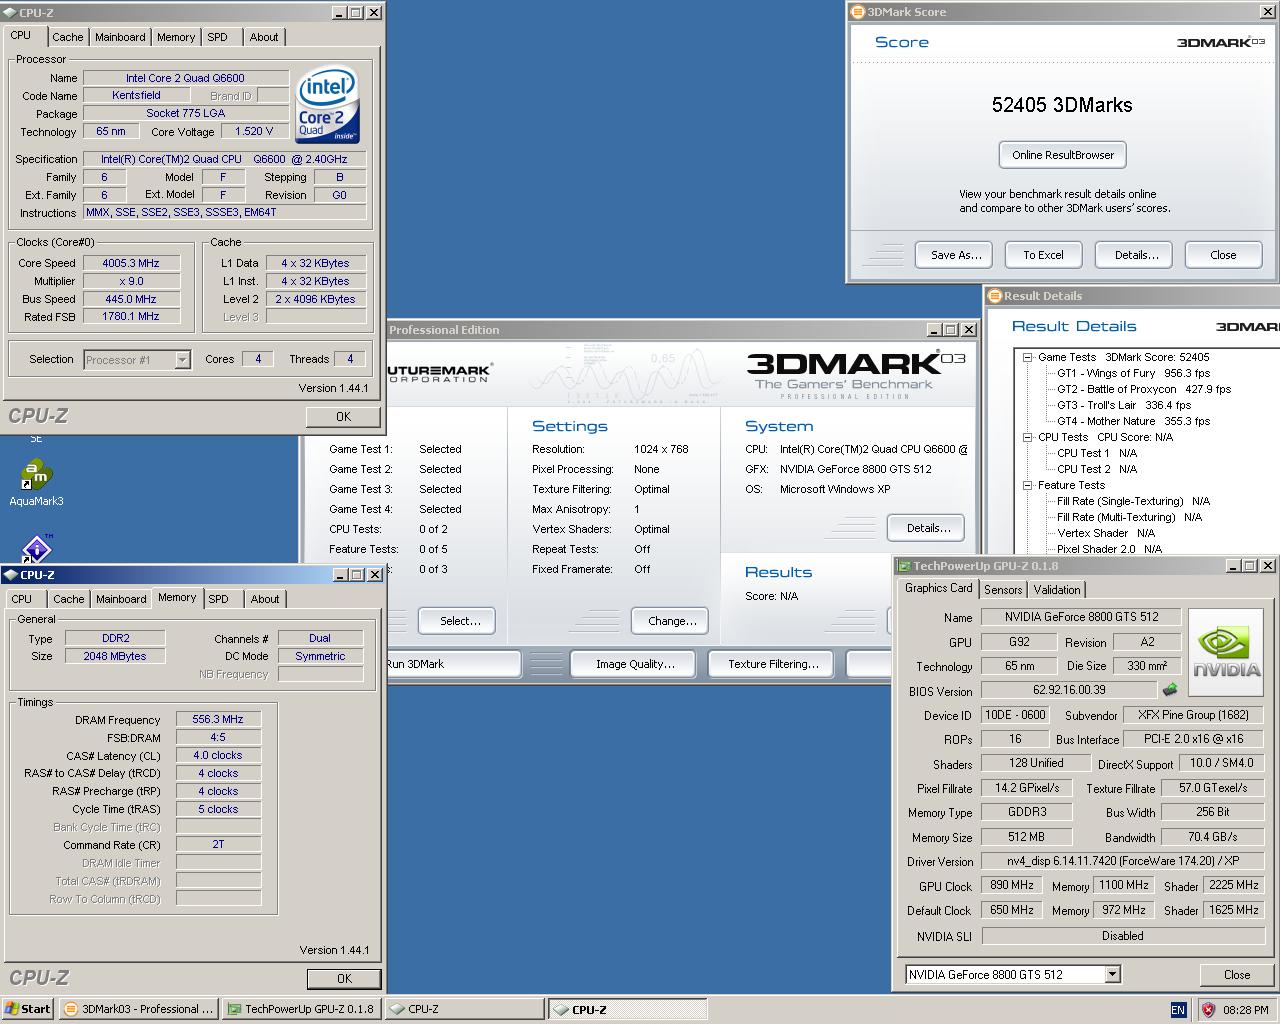Collapse the Game Tests tree node
The image size is (1280, 1024).
tap(1028, 357)
